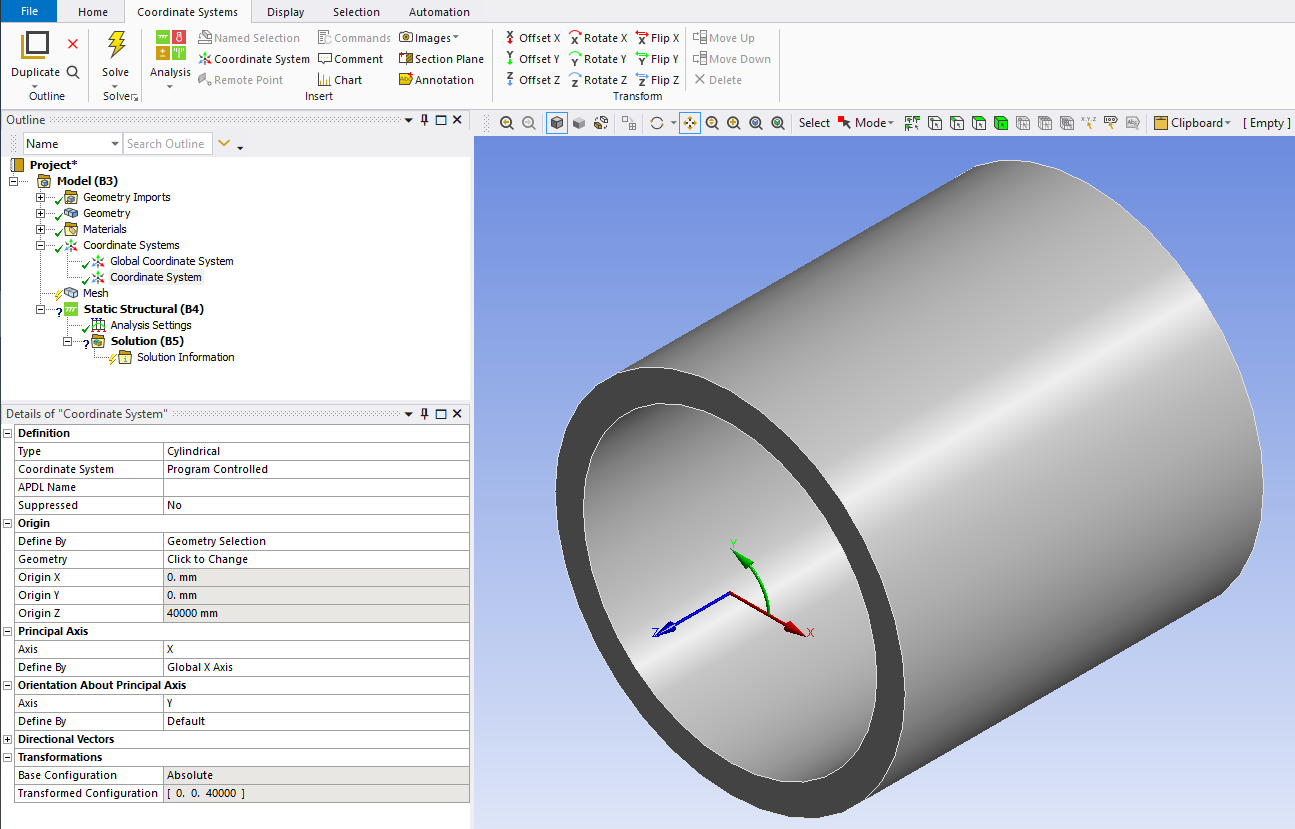Switch to the Display ribbon tab
Viewport: 1295px width, 829px height.
[x=285, y=12]
